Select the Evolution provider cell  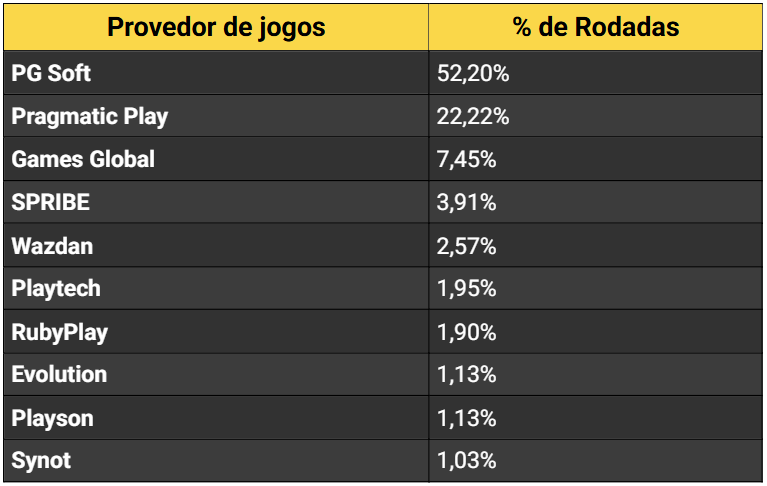click(x=59, y=375)
